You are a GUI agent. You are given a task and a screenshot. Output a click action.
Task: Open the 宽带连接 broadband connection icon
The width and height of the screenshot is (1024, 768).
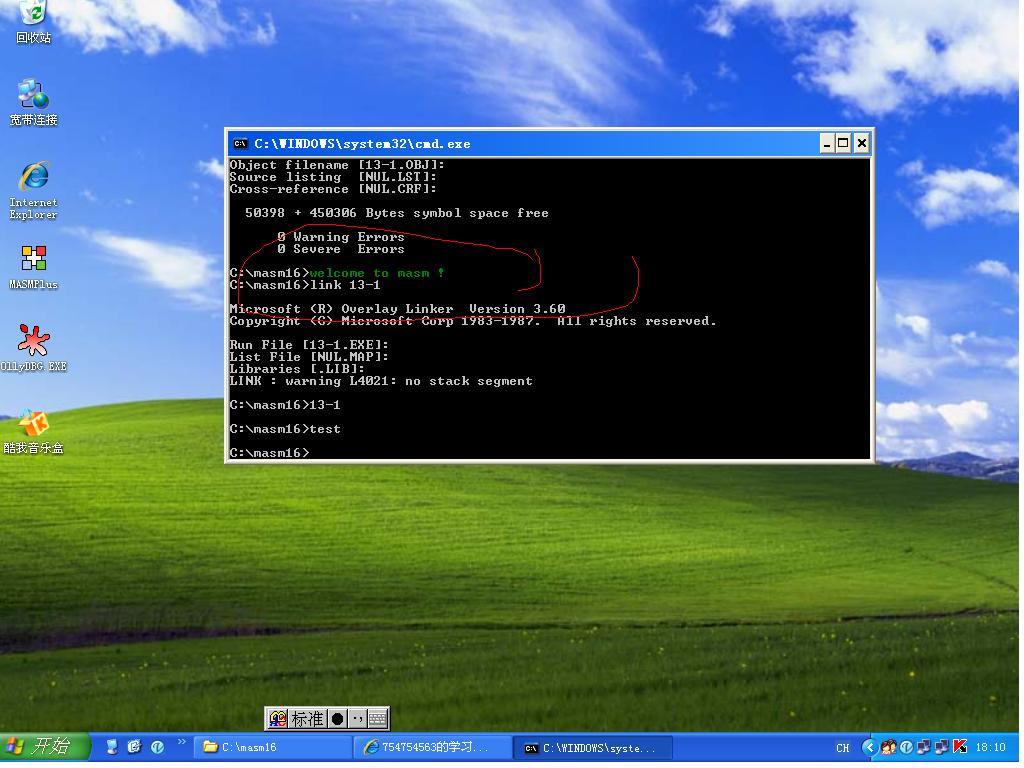pyautogui.click(x=33, y=103)
